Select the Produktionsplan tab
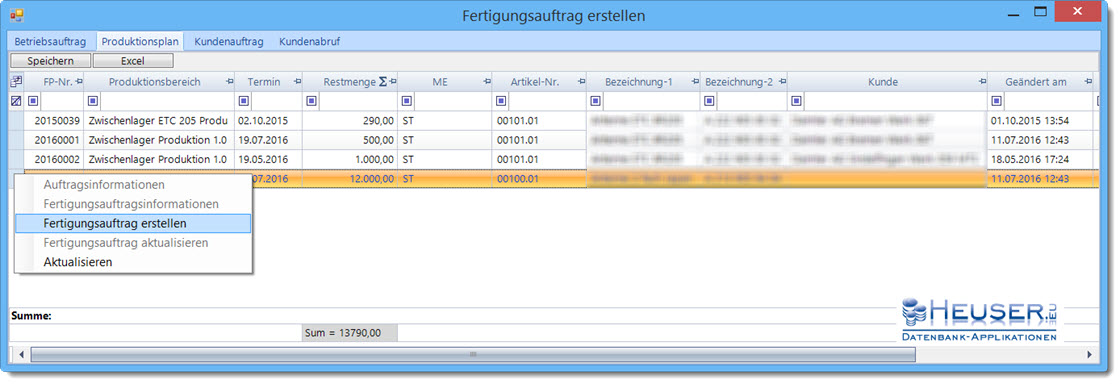The width and height of the screenshot is (1120, 384). click(139, 41)
